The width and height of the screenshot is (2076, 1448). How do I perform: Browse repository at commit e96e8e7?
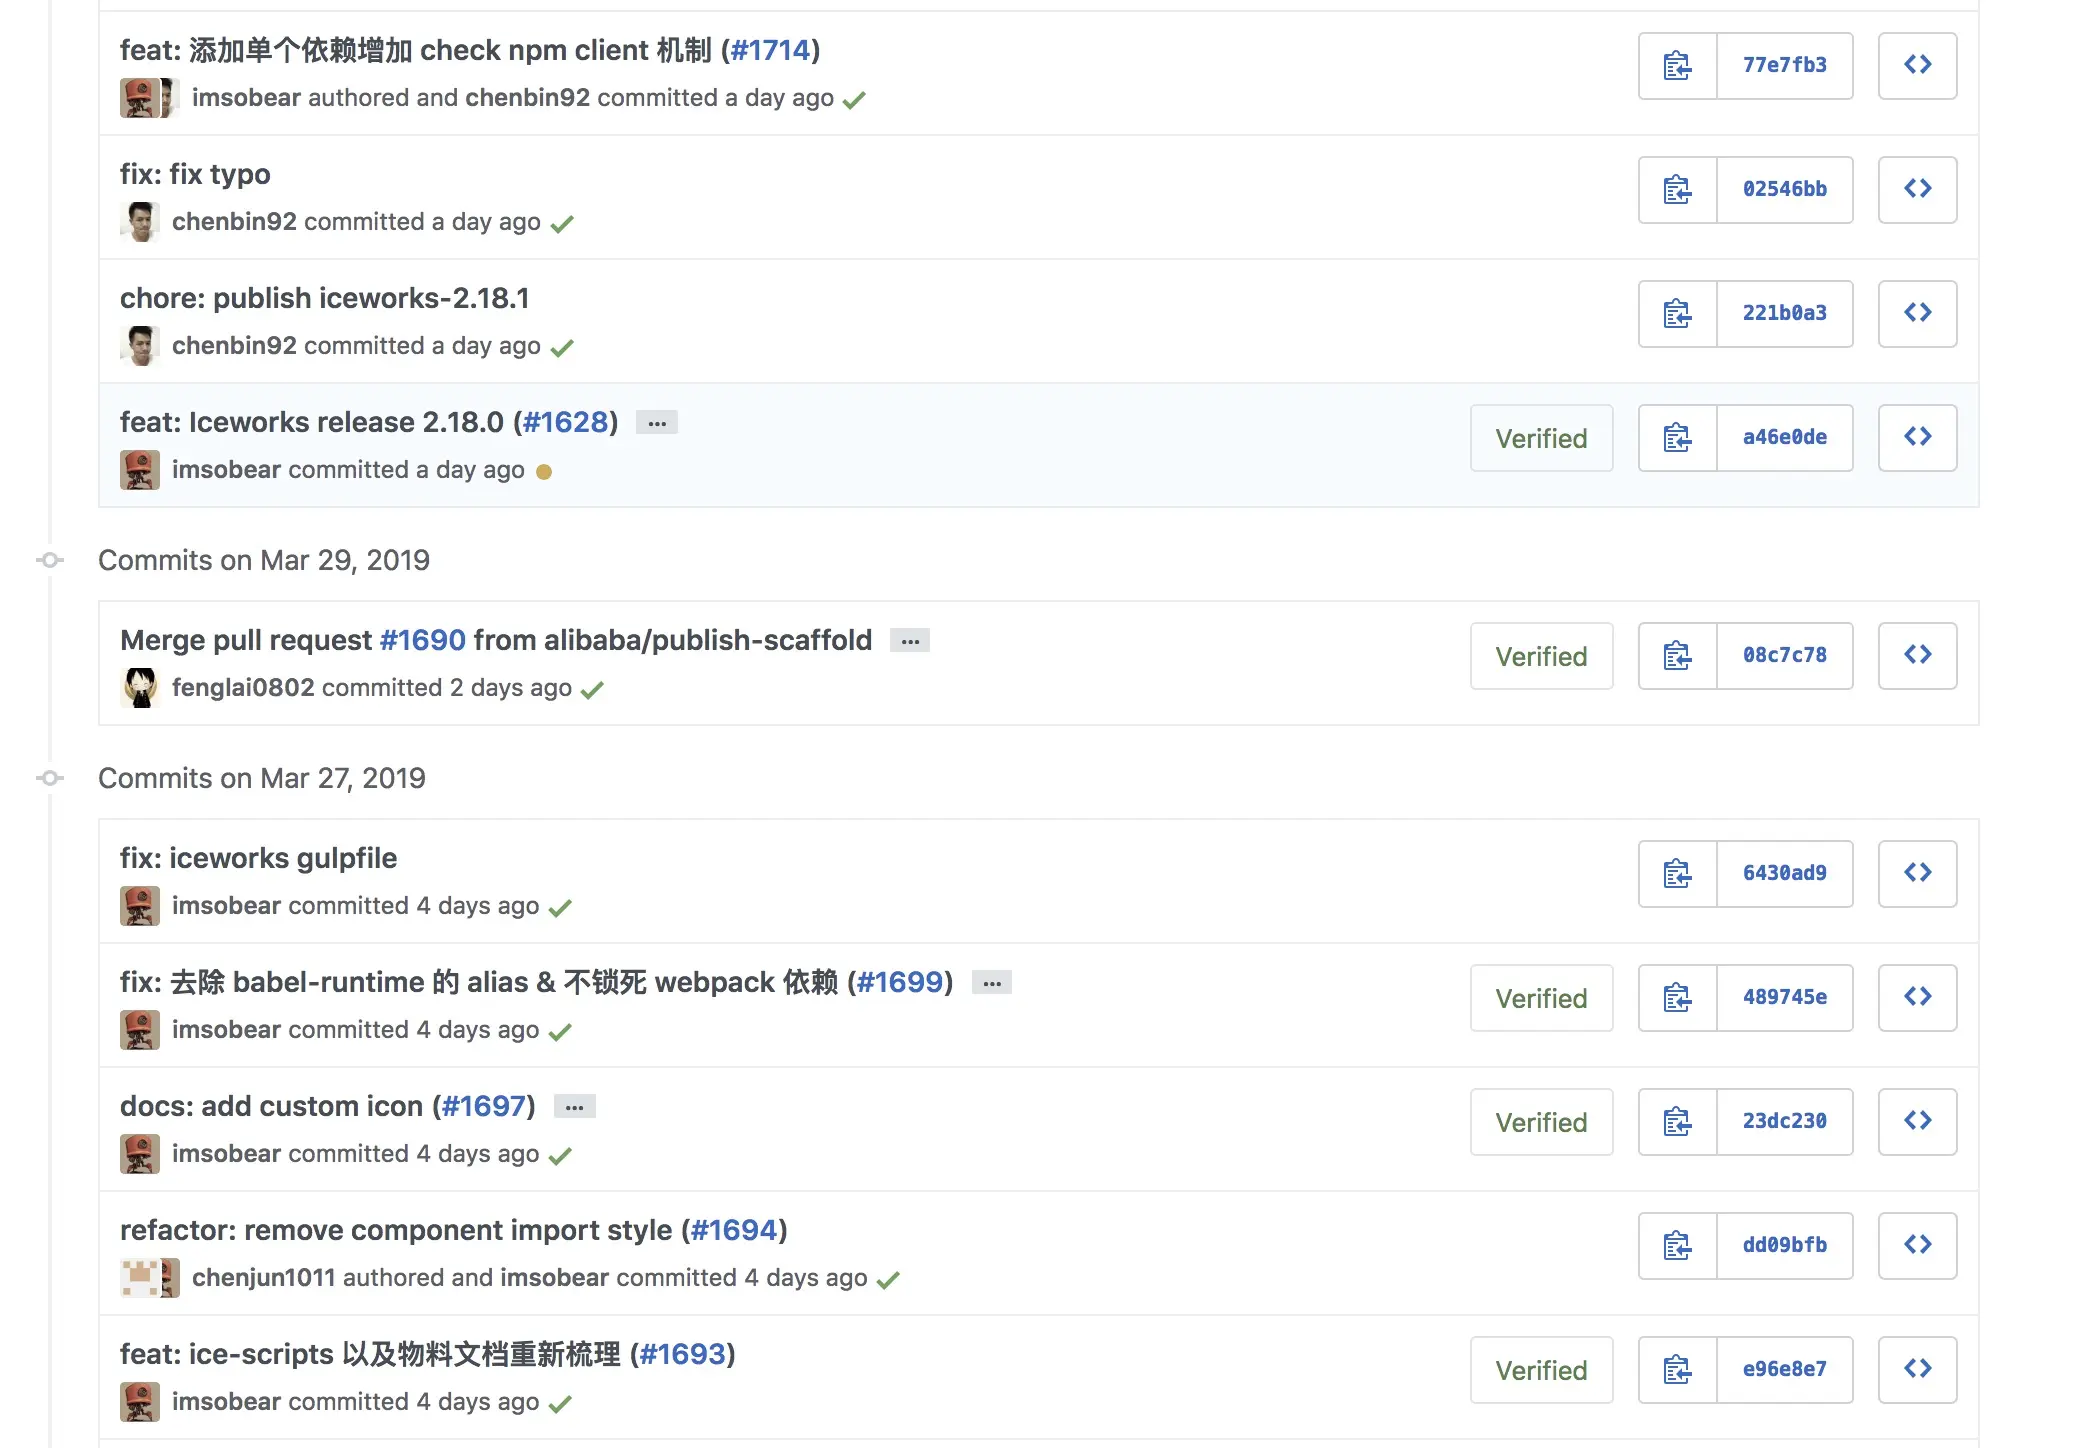[1917, 1370]
